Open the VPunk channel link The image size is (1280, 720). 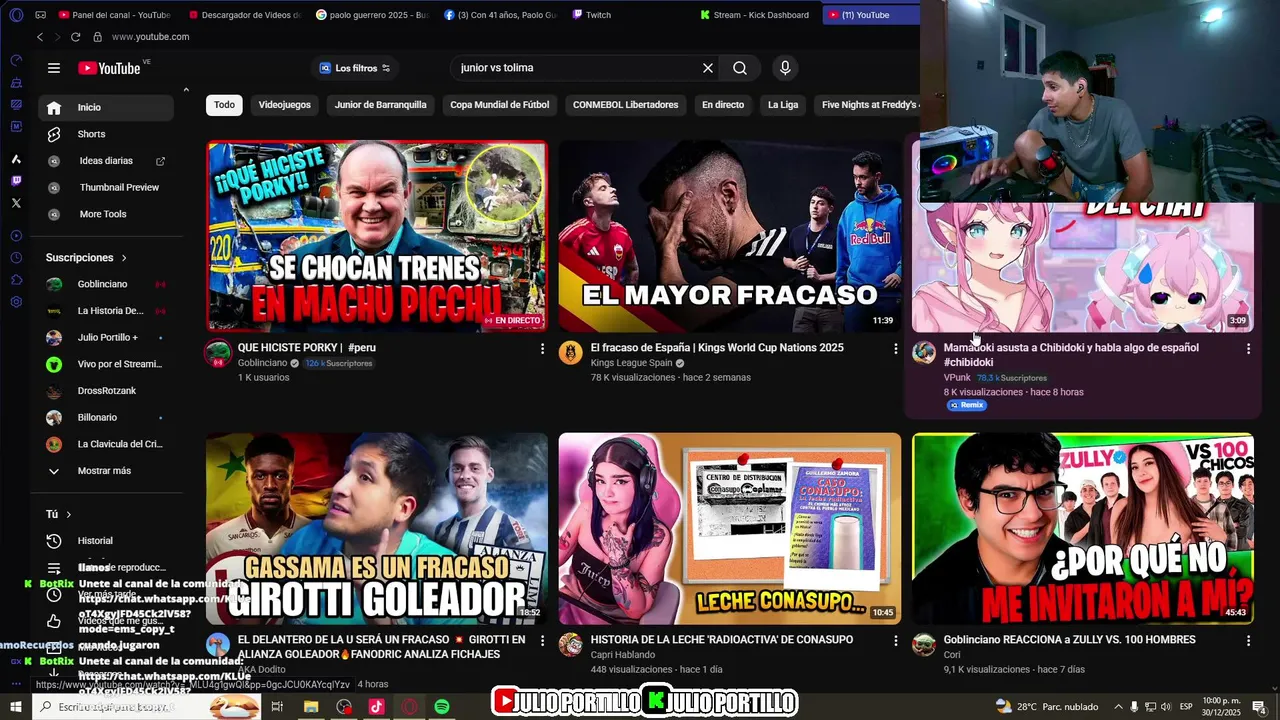click(x=957, y=378)
